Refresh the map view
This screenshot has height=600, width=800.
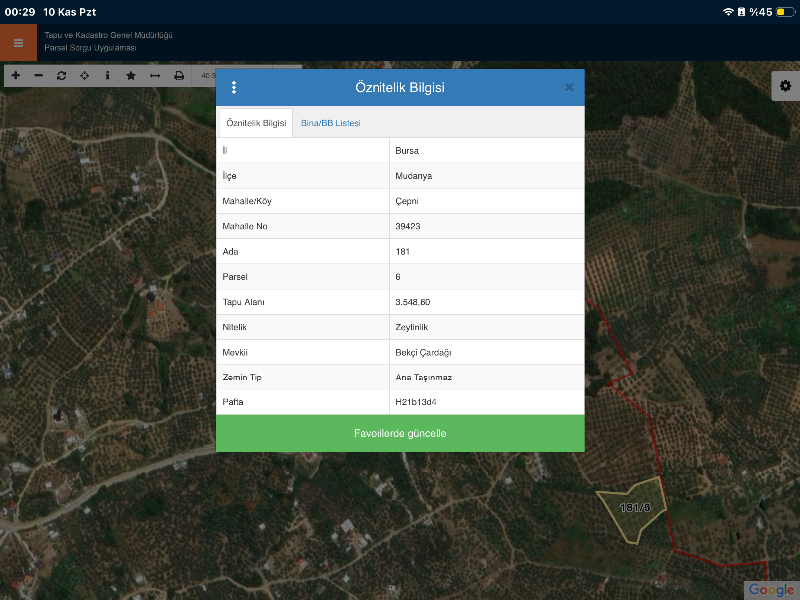click(62, 76)
